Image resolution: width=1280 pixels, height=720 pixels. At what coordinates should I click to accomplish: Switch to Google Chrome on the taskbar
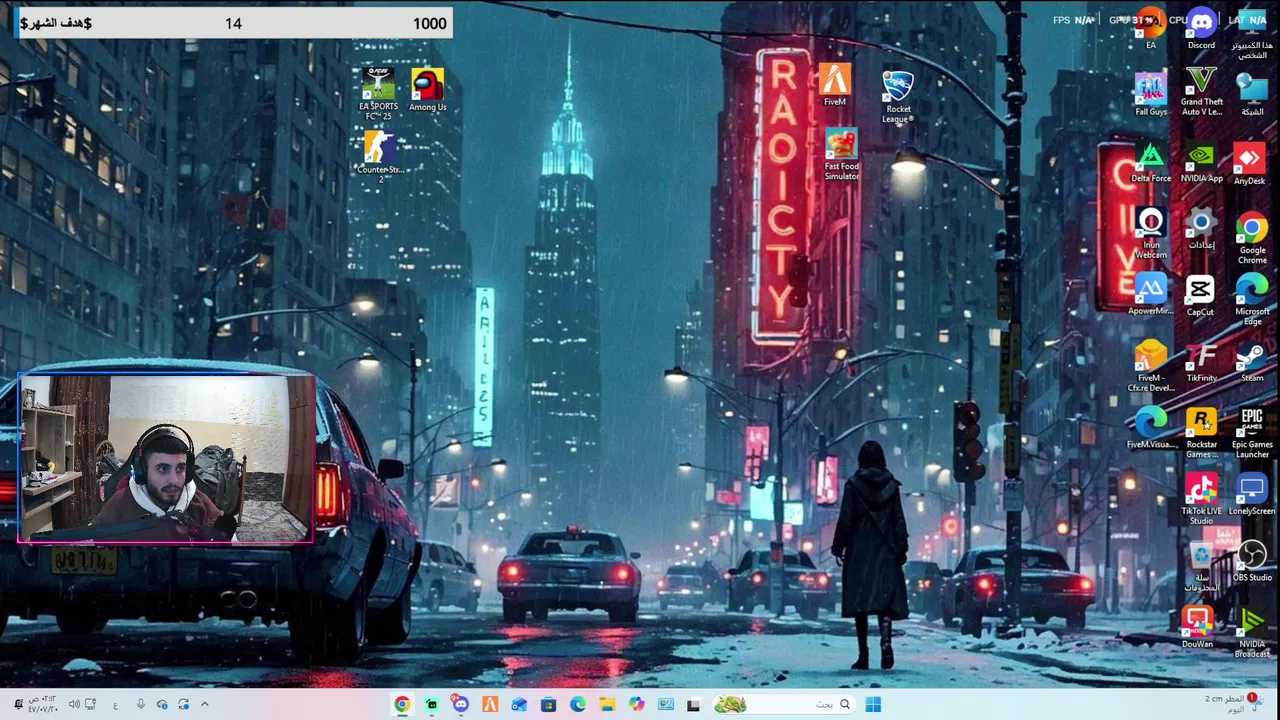click(x=402, y=705)
